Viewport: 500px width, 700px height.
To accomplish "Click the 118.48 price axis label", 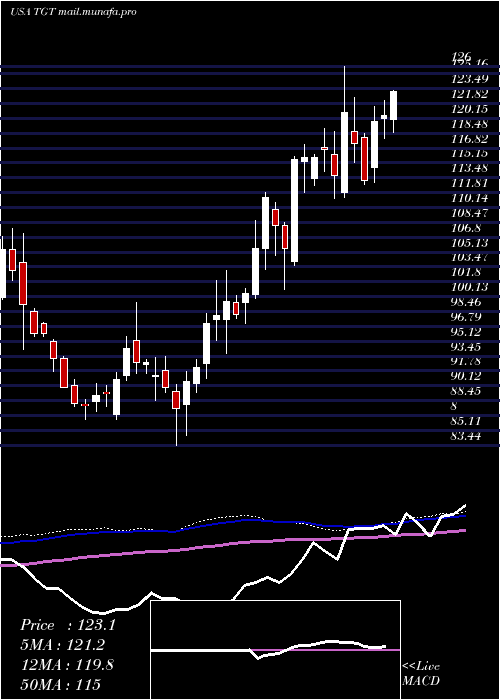I will pos(469,124).
